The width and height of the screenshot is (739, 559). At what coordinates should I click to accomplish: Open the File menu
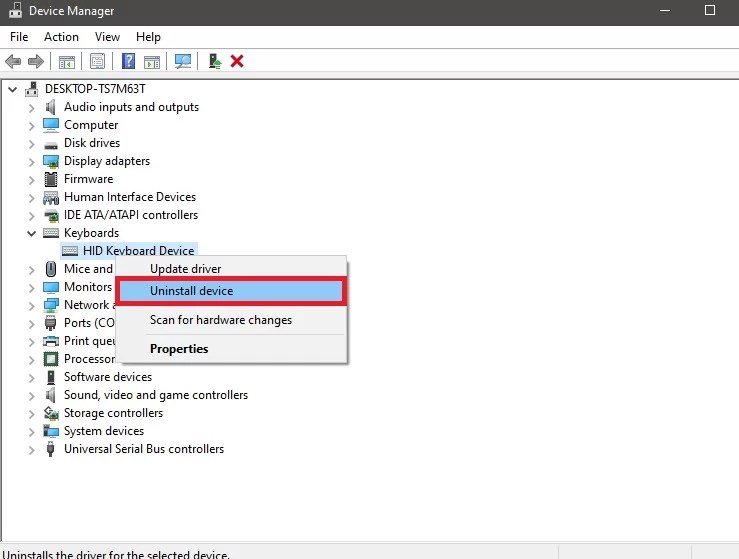(19, 37)
